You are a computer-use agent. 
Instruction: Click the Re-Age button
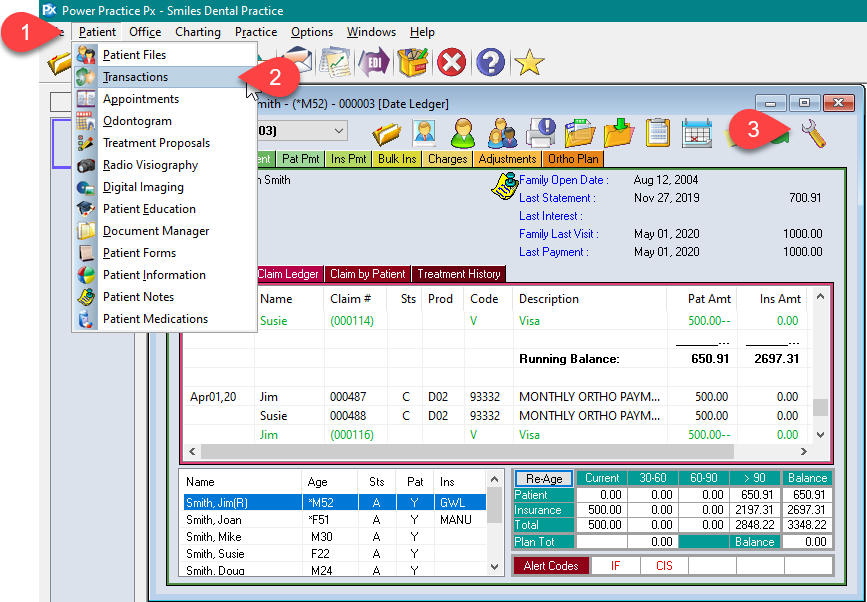(x=544, y=479)
